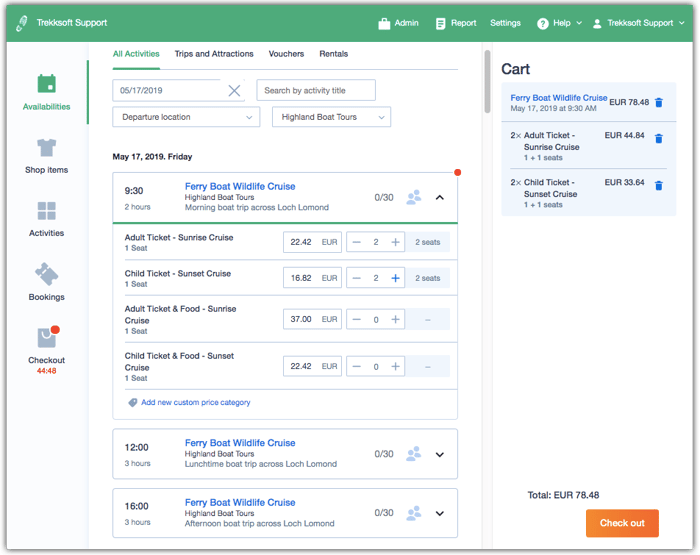Click guests icon on 9:30 cruise
The image size is (700, 555).
tap(414, 197)
